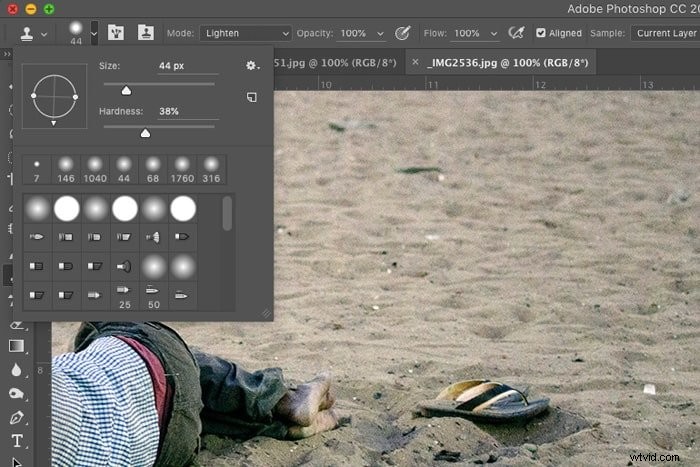The width and height of the screenshot is (700, 467).
Task: Expand the Flow slider dropdown arrow
Action: point(494,34)
